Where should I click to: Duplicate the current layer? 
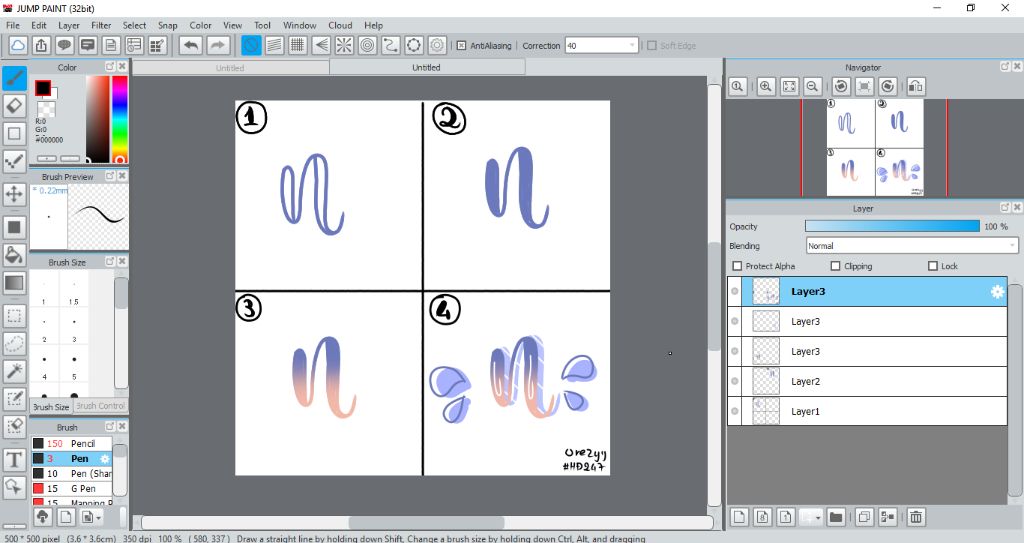coord(864,517)
